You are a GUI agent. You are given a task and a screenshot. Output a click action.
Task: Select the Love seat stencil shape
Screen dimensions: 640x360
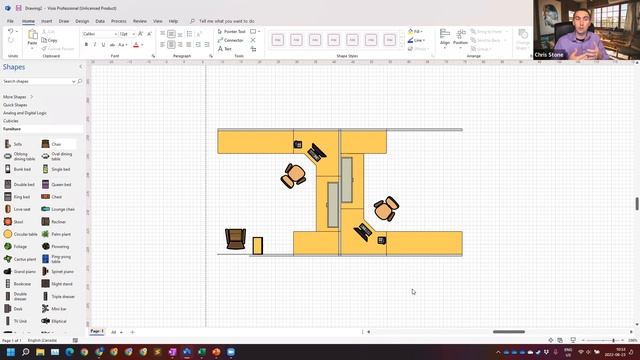pyautogui.click(x=17, y=209)
